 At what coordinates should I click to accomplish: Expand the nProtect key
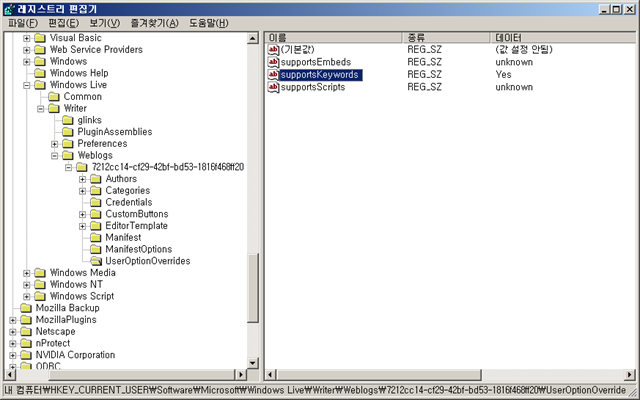click(13, 344)
